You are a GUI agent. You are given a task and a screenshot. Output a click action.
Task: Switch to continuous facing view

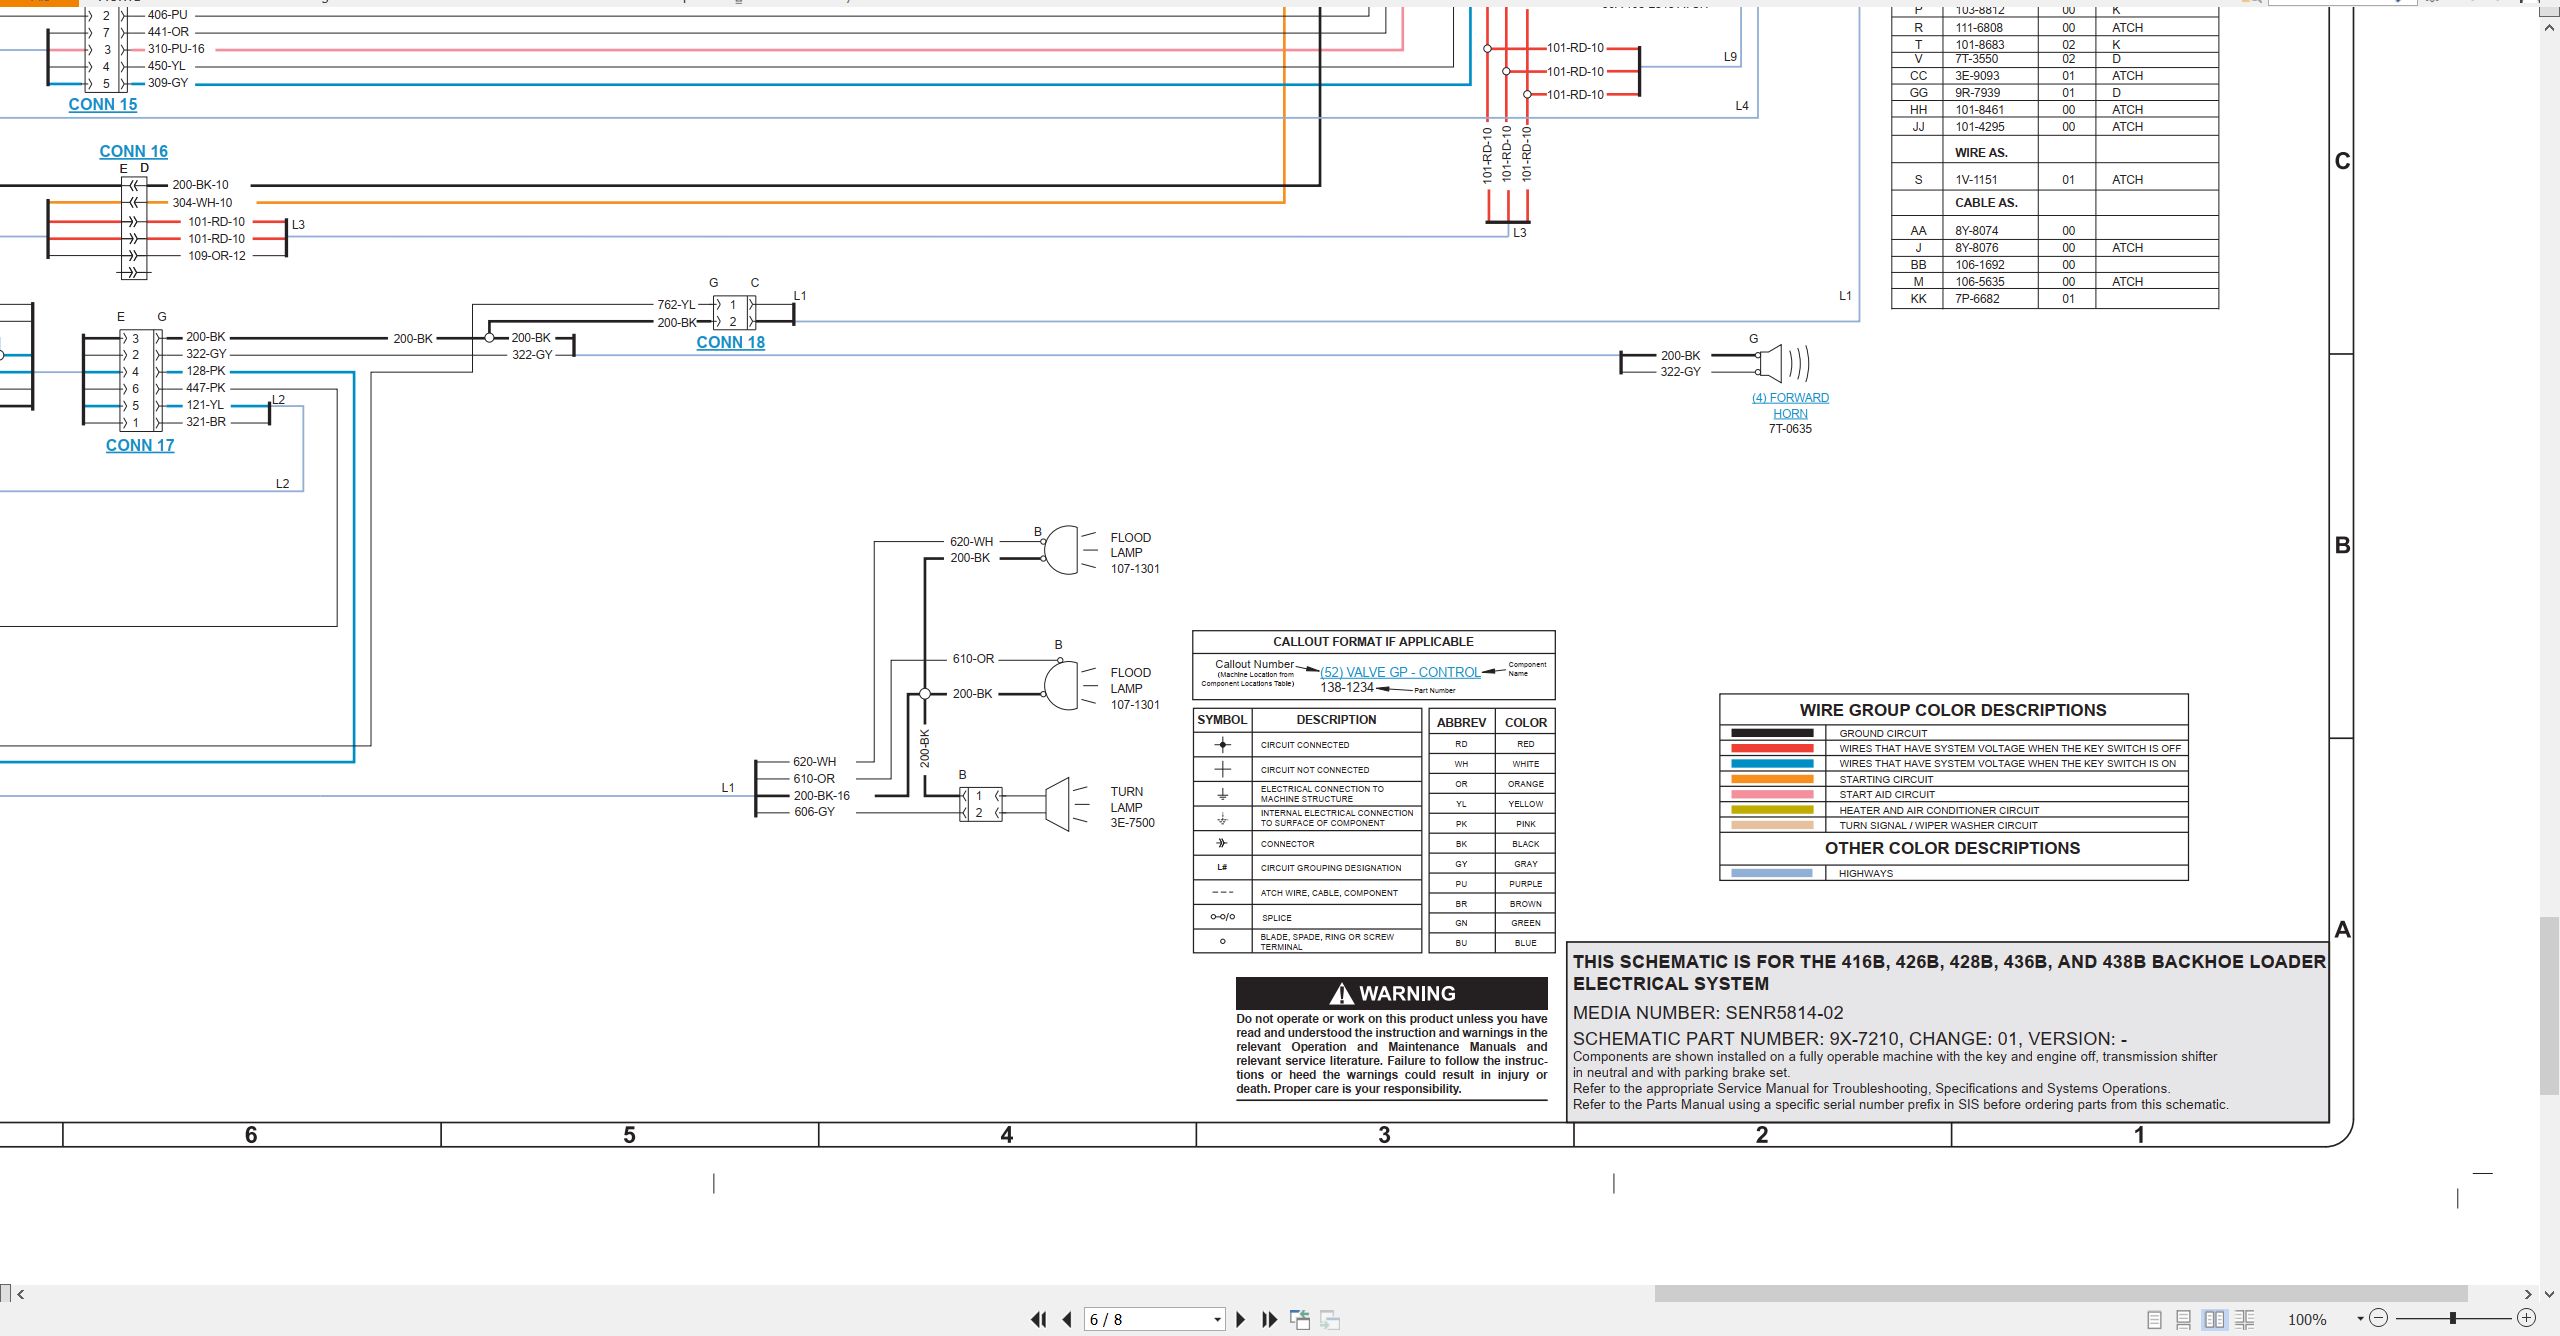[2245, 1319]
